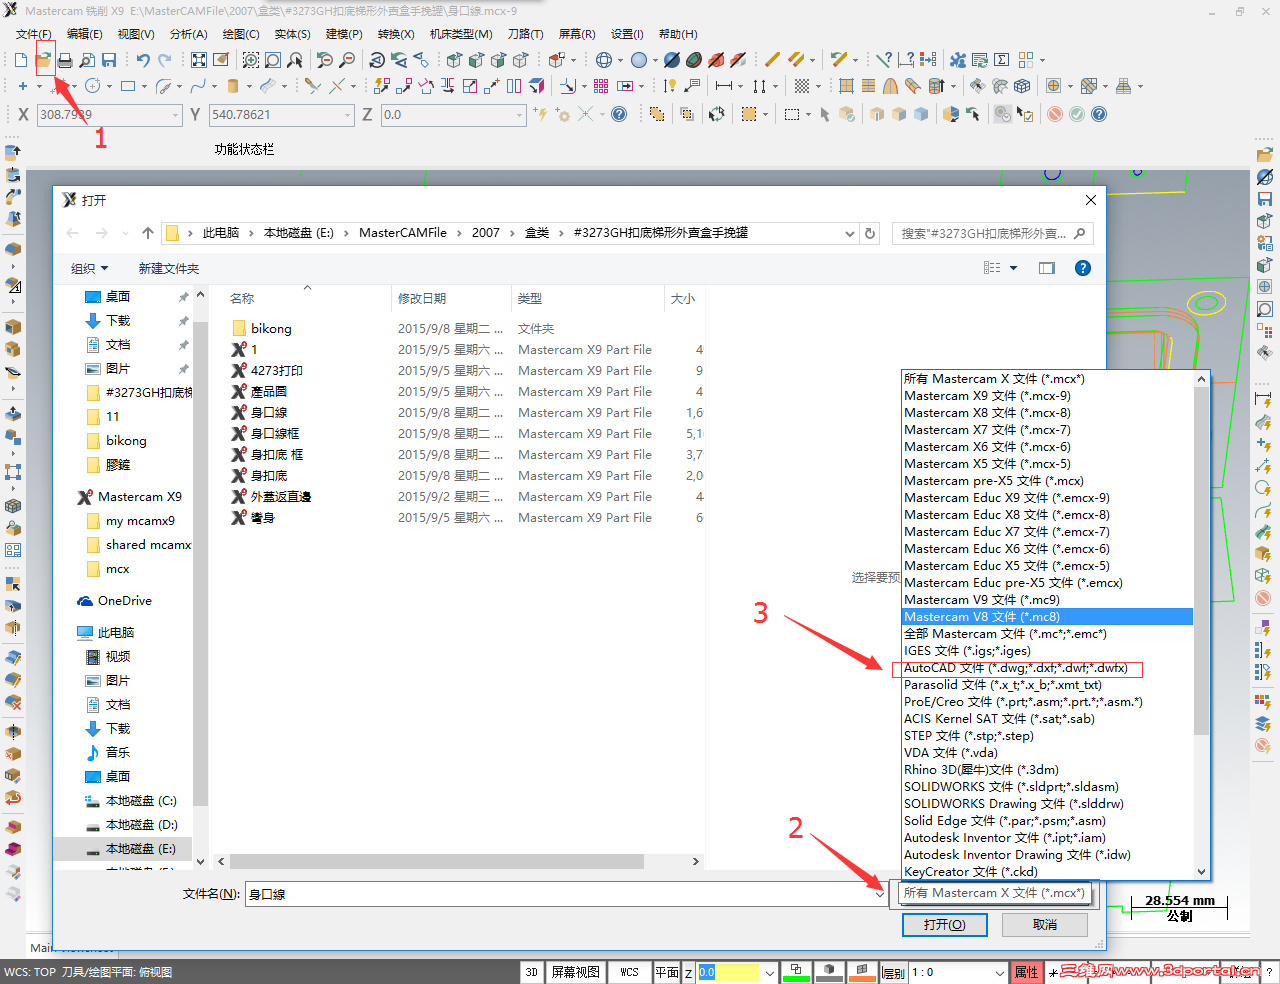This screenshot has height=984, width=1280.
Task: Click the cylinder solid primitive icon
Action: point(233,86)
